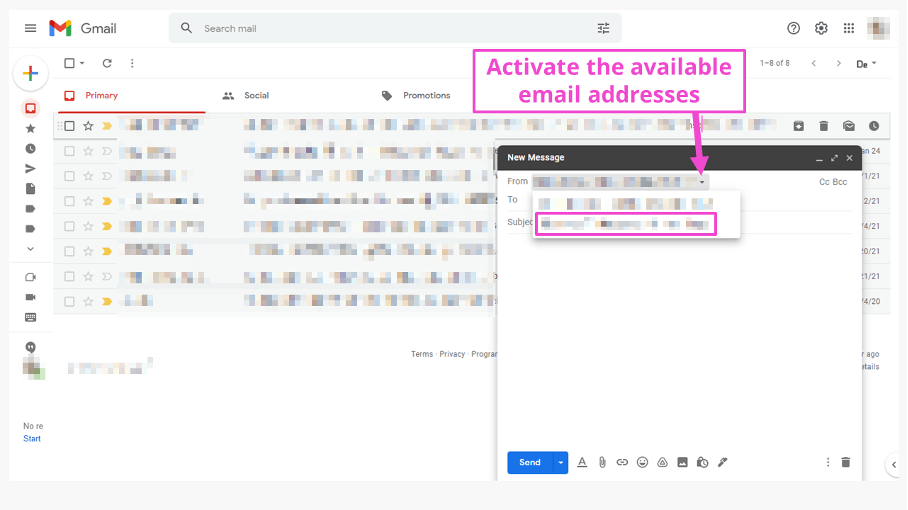The image size is (908, 510).
Task: Select the second email checkbox
Action: [x=69, y=151]
